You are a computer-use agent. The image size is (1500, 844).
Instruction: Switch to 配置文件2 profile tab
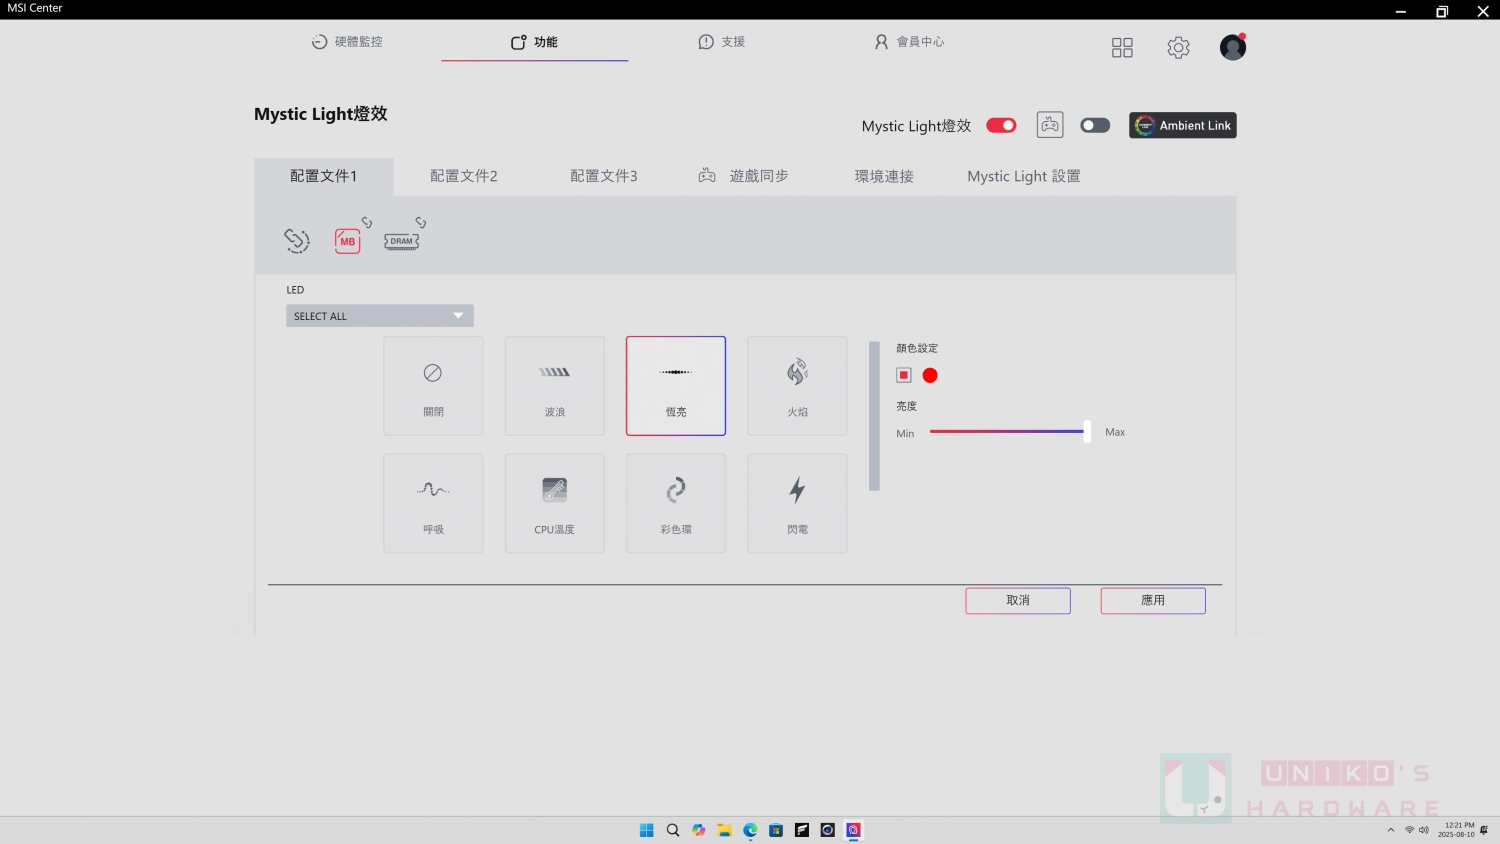coord(464,176)
